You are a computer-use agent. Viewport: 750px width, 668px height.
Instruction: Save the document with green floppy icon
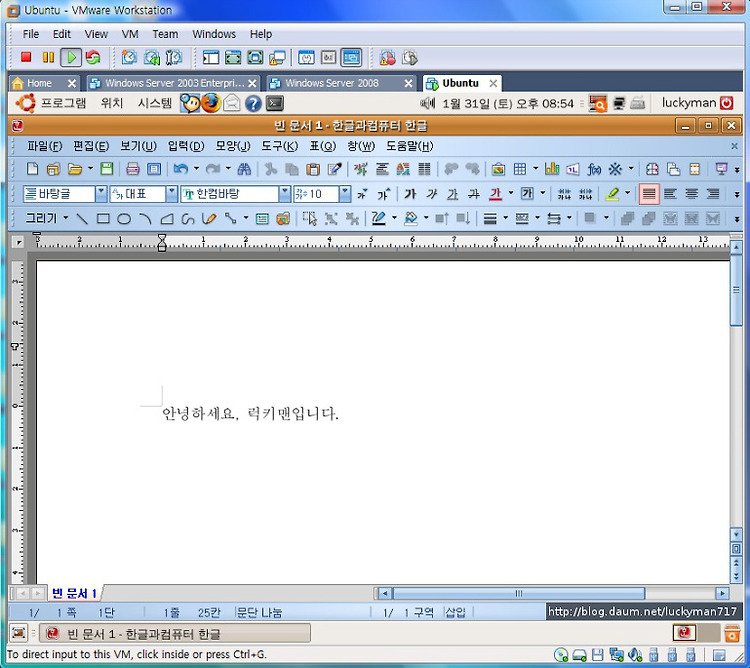click(x=107, y=168)
